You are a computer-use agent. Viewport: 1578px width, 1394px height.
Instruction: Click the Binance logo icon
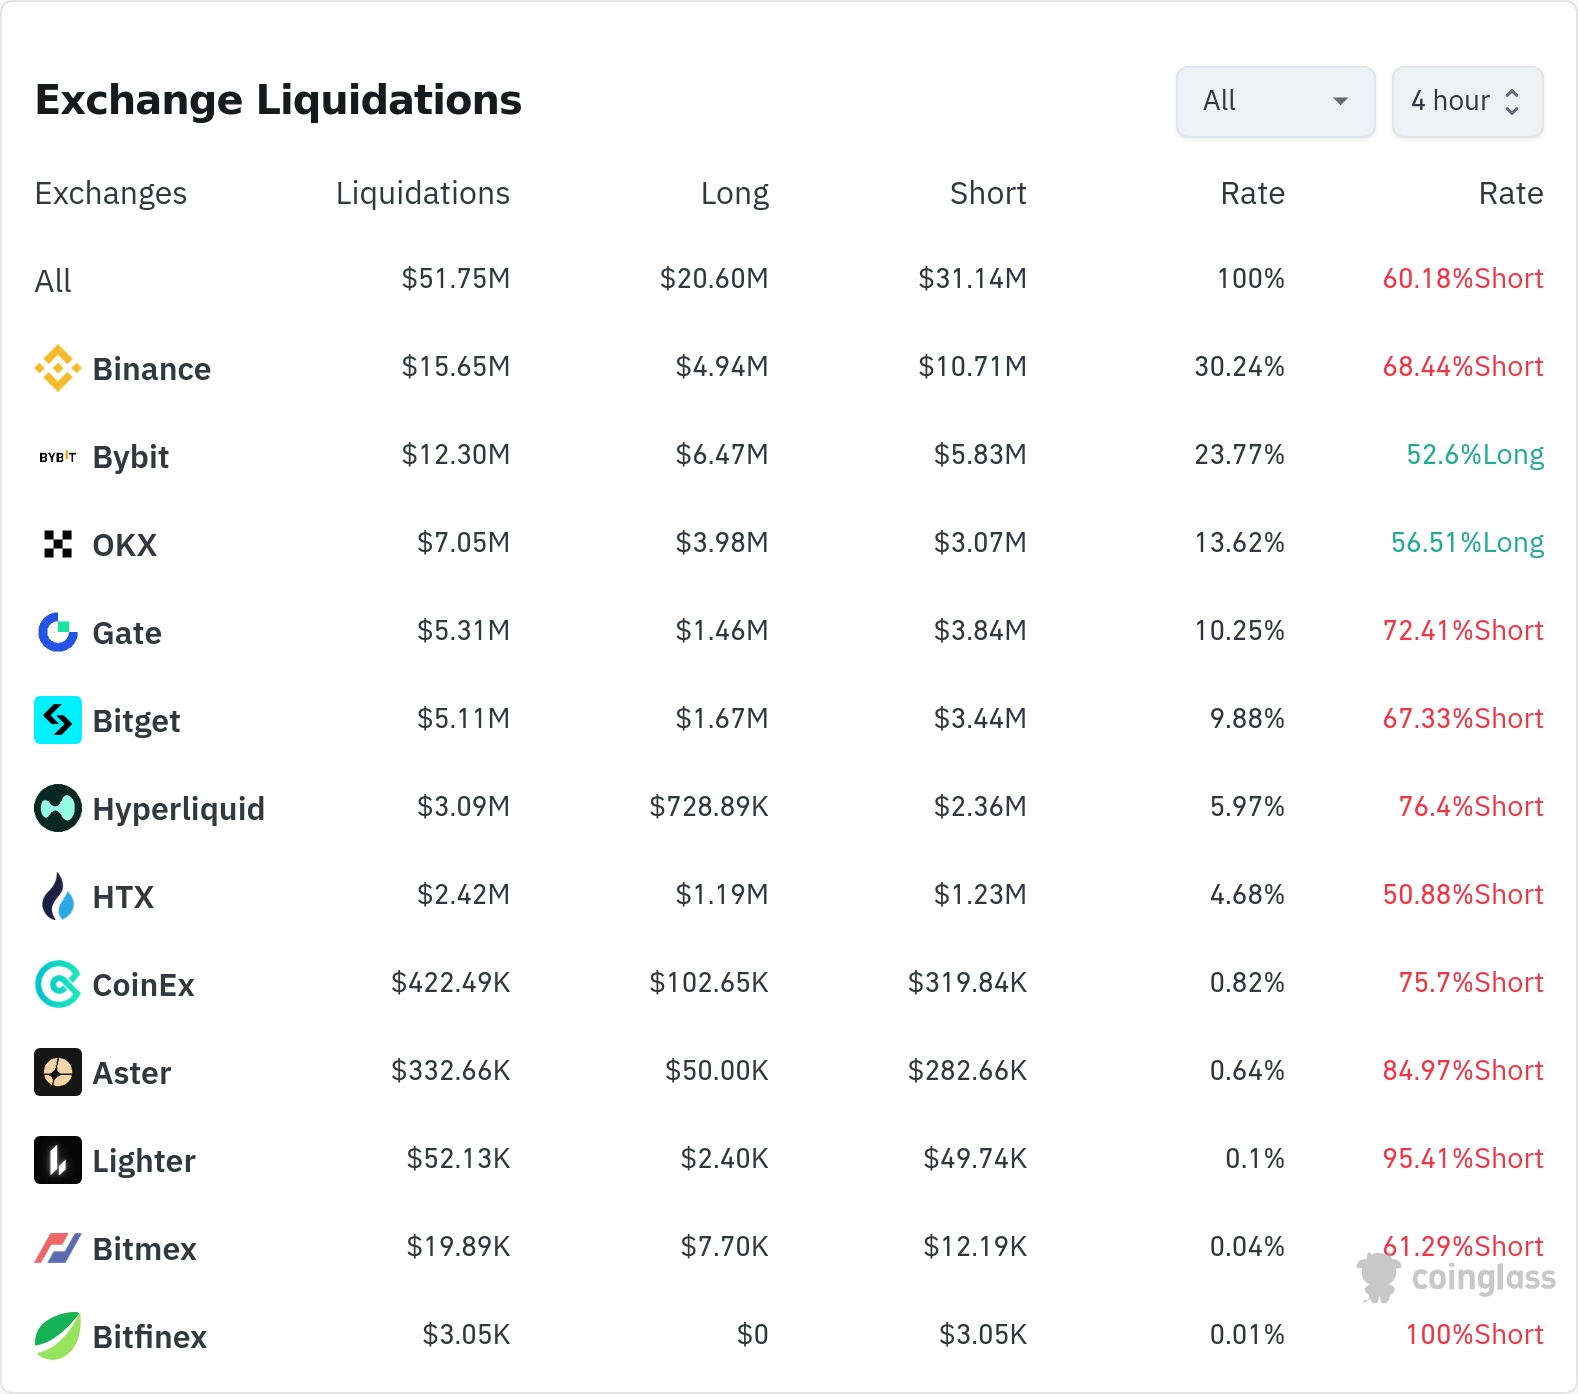pos(57,368)
